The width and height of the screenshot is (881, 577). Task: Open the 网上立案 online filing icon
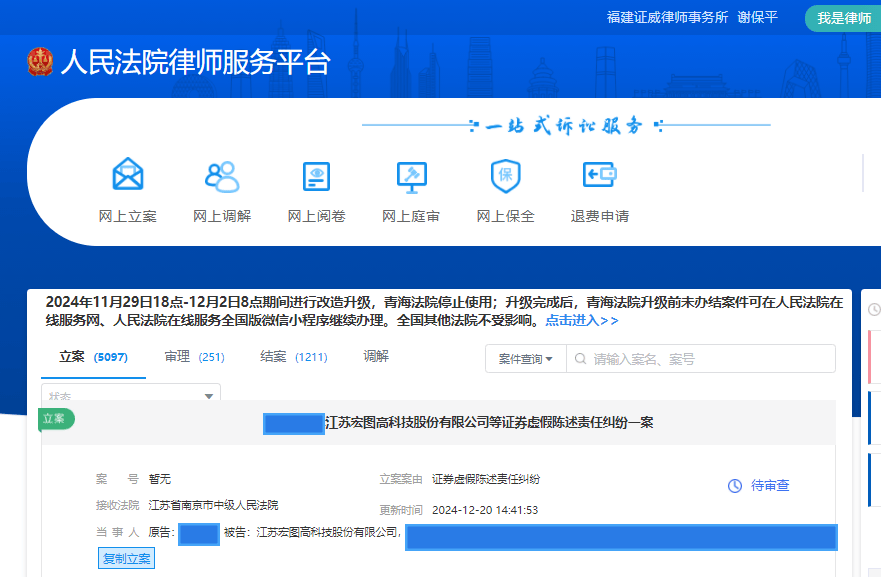128,175
